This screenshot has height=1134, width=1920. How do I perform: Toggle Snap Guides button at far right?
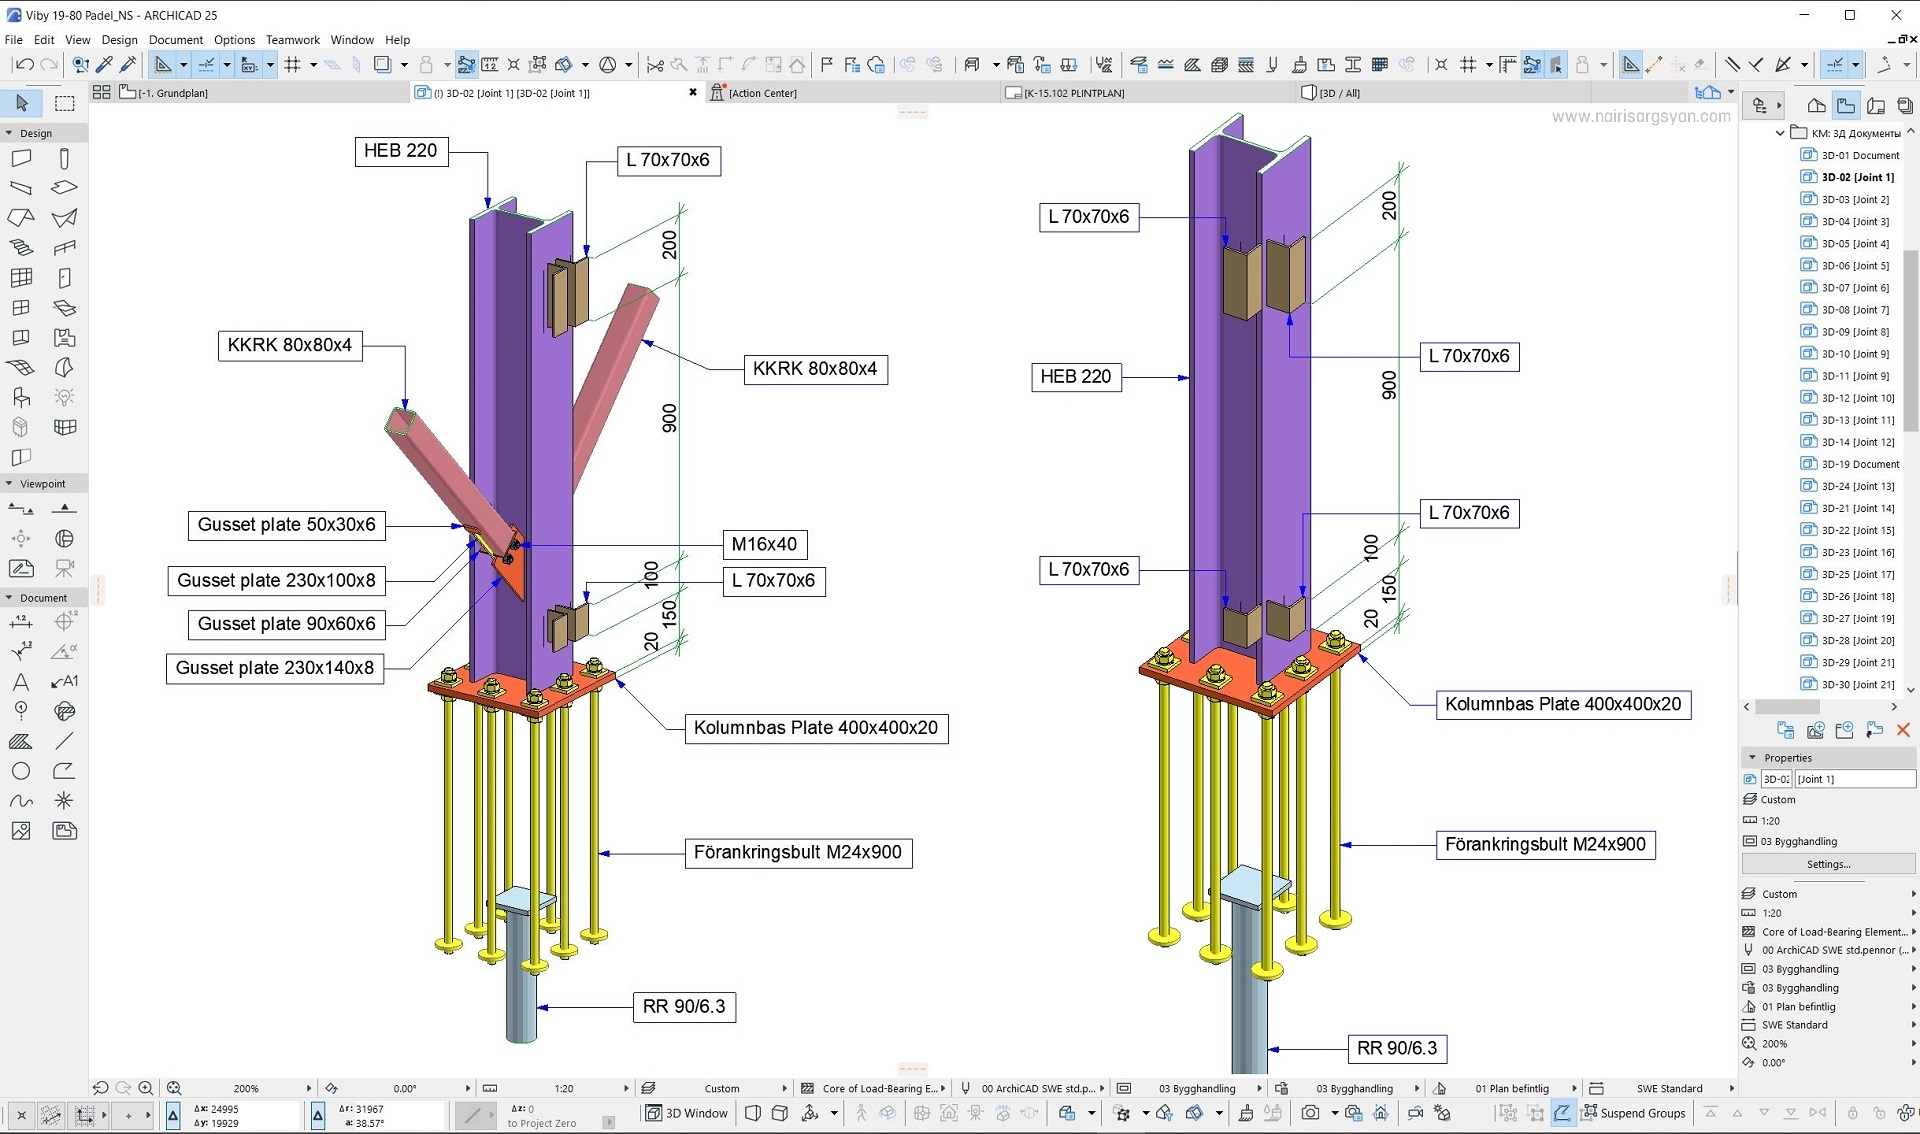coord(1836,65)
